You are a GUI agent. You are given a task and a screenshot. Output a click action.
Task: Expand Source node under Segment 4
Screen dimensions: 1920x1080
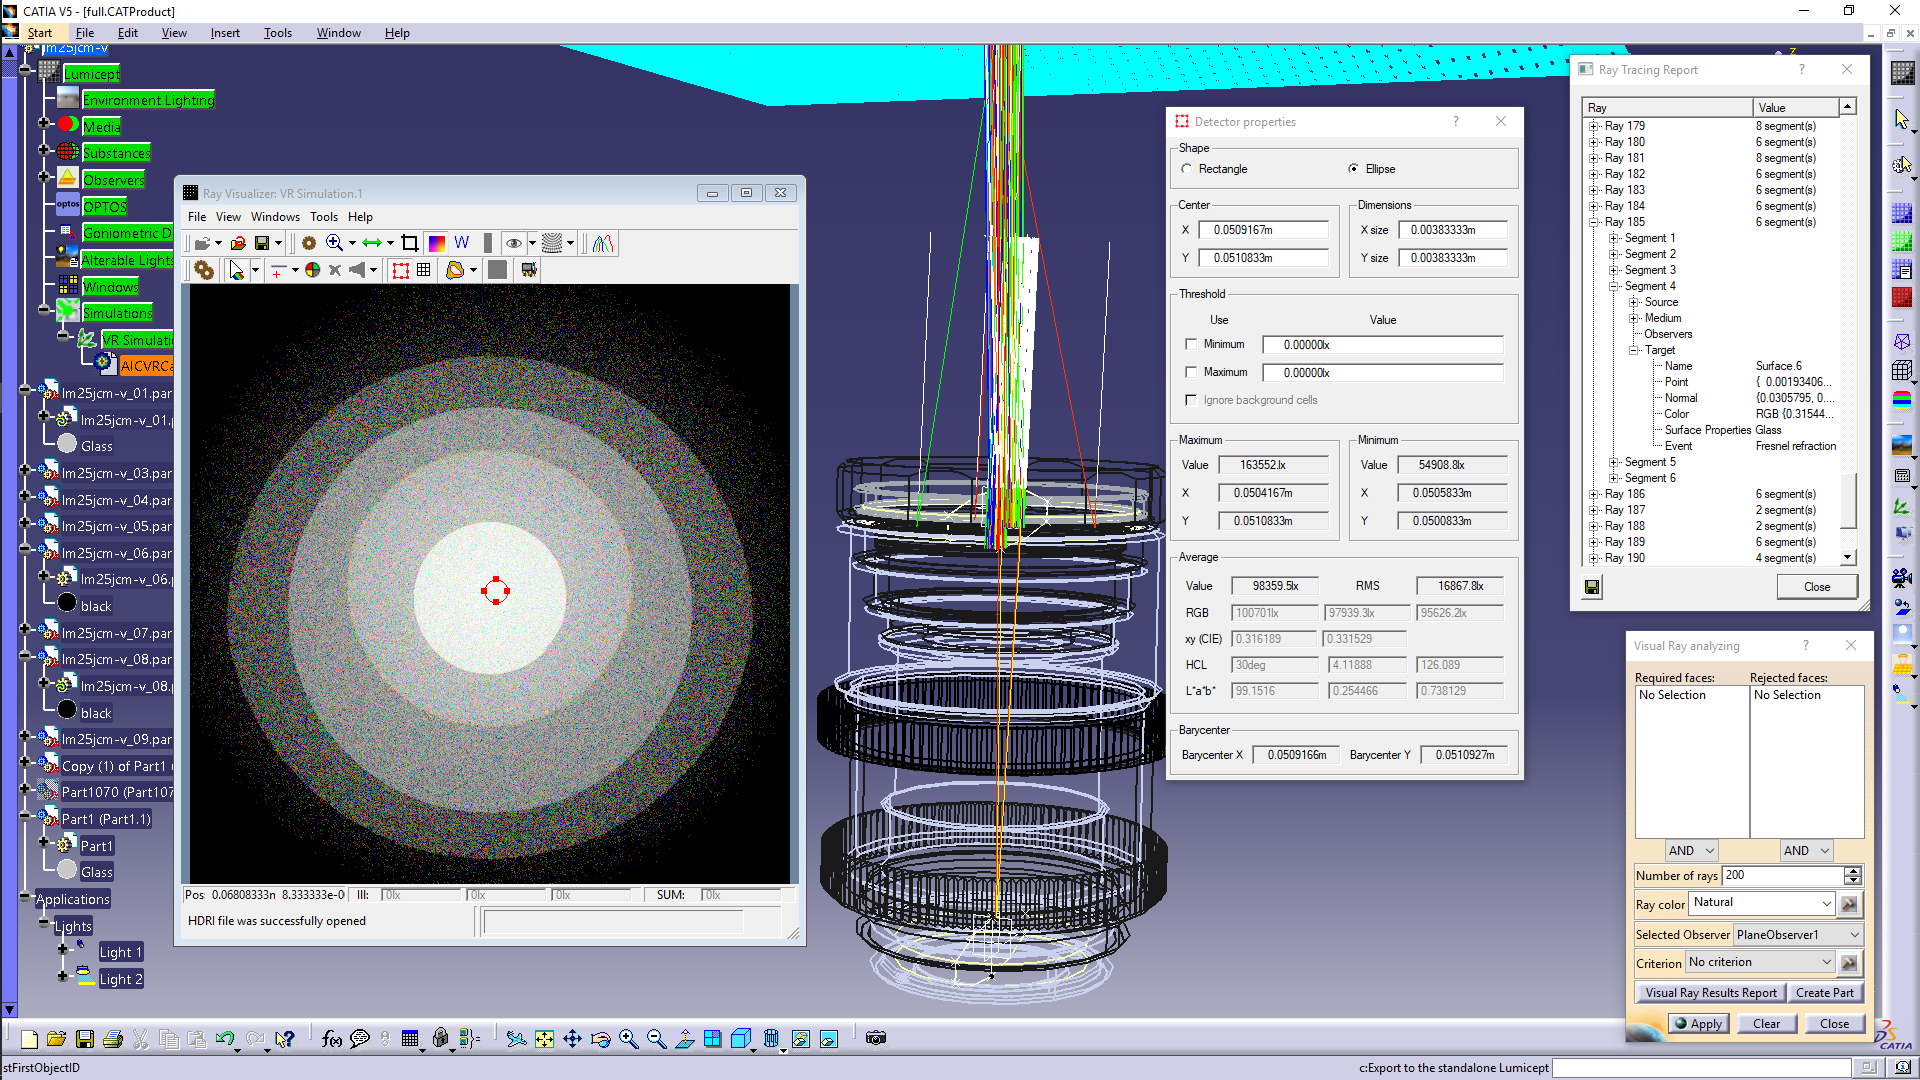1634,302
